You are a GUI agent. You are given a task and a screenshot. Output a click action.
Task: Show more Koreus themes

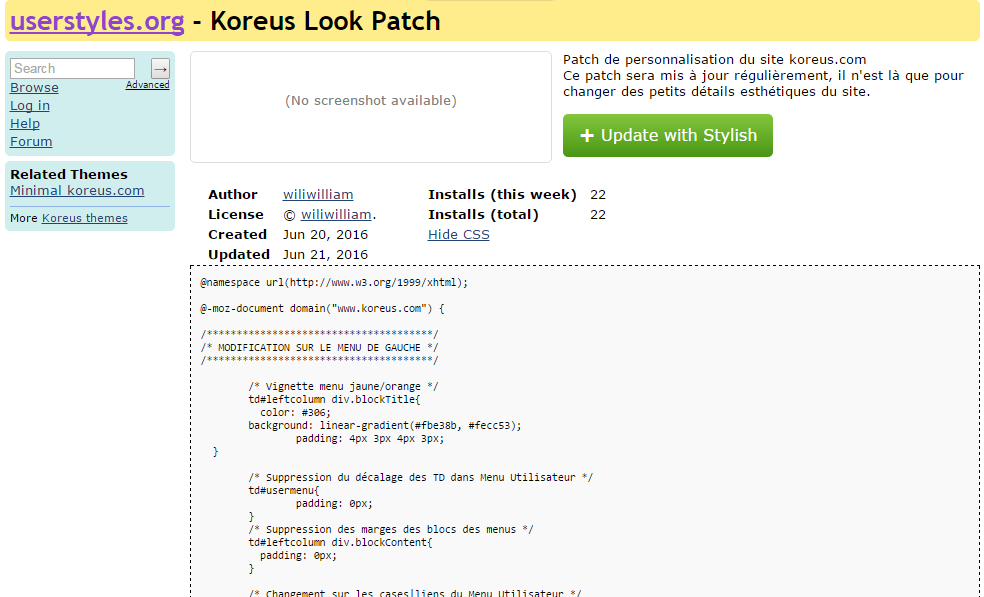click(x=84, y=218)
